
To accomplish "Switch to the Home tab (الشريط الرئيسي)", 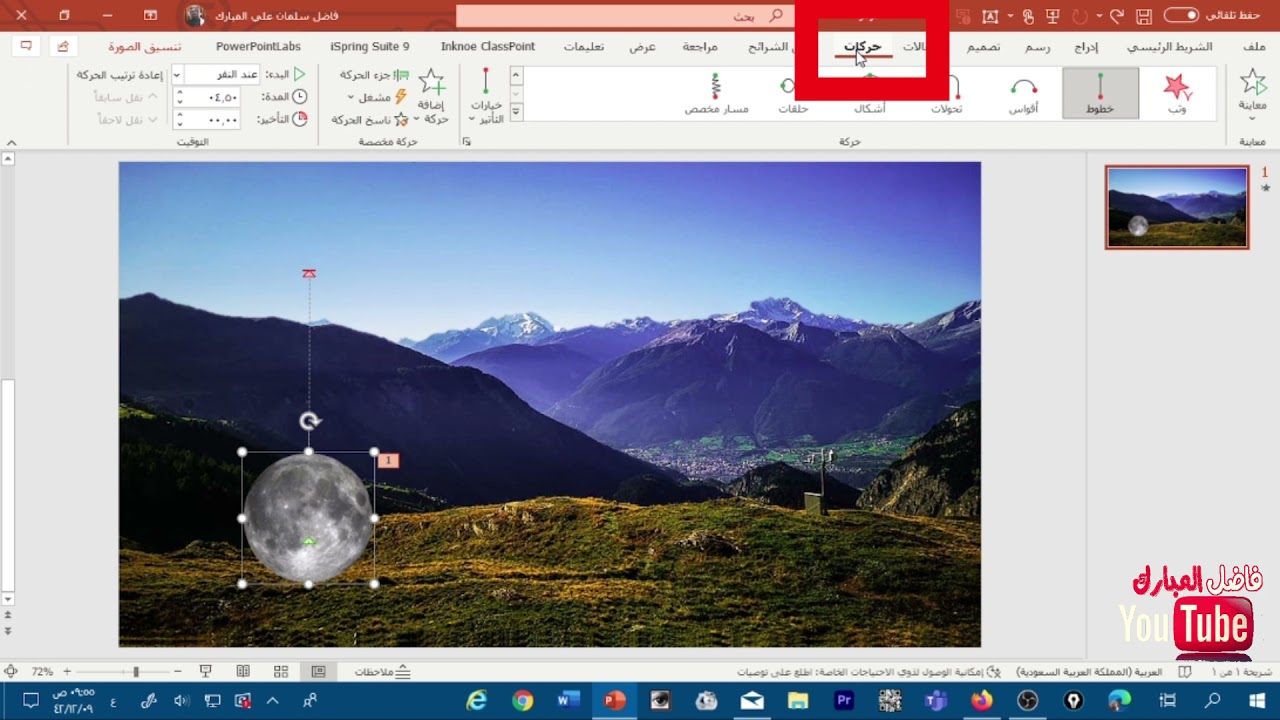I will 1170,47.
